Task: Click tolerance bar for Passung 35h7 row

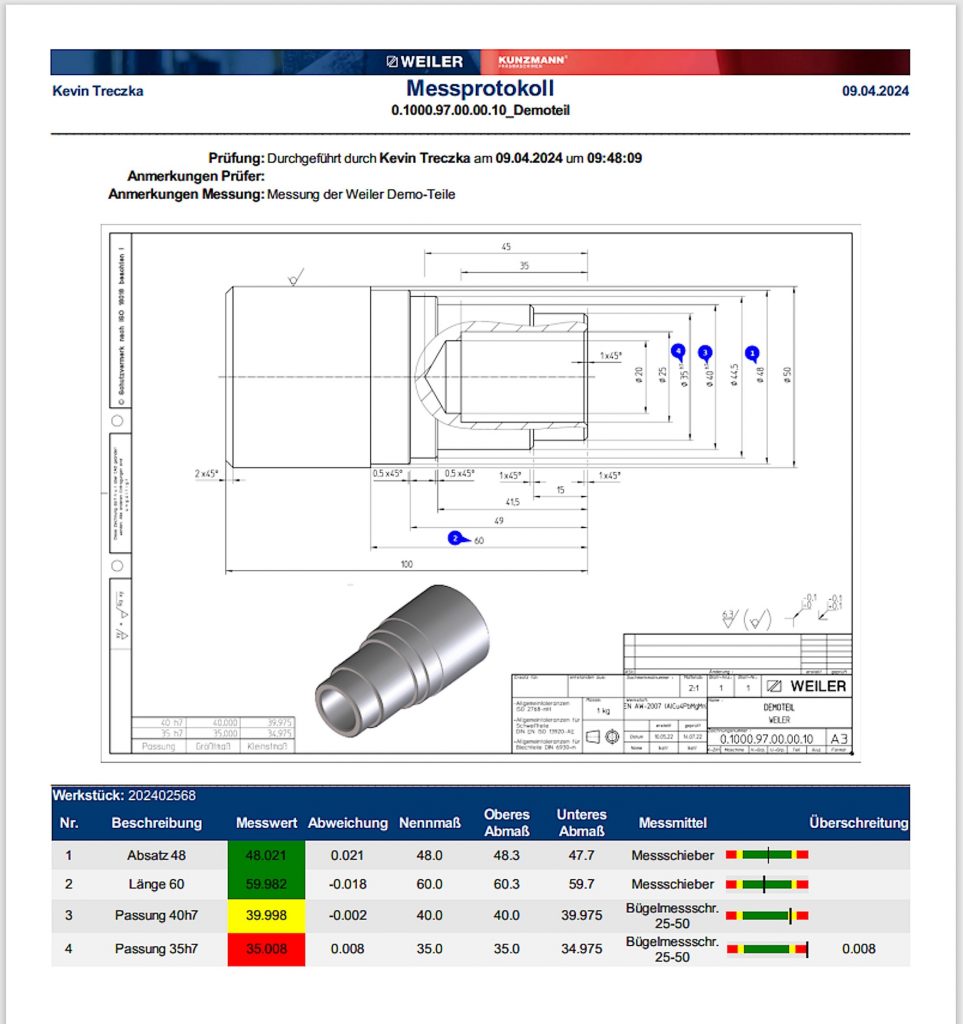Action: point(767,948)
